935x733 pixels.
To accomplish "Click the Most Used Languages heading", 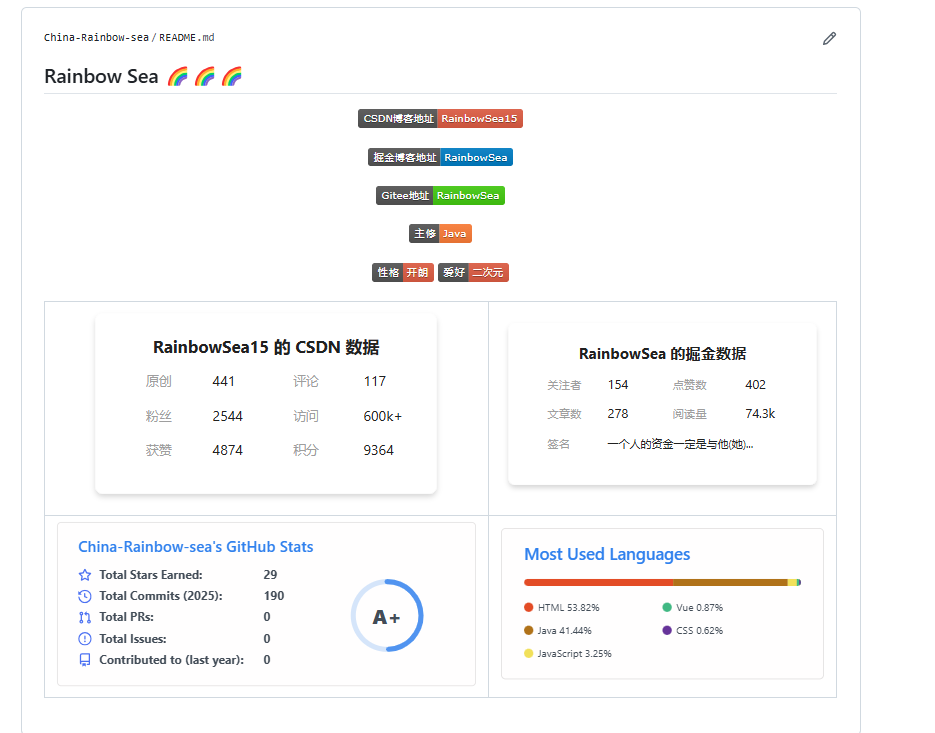I will point(607,554).
